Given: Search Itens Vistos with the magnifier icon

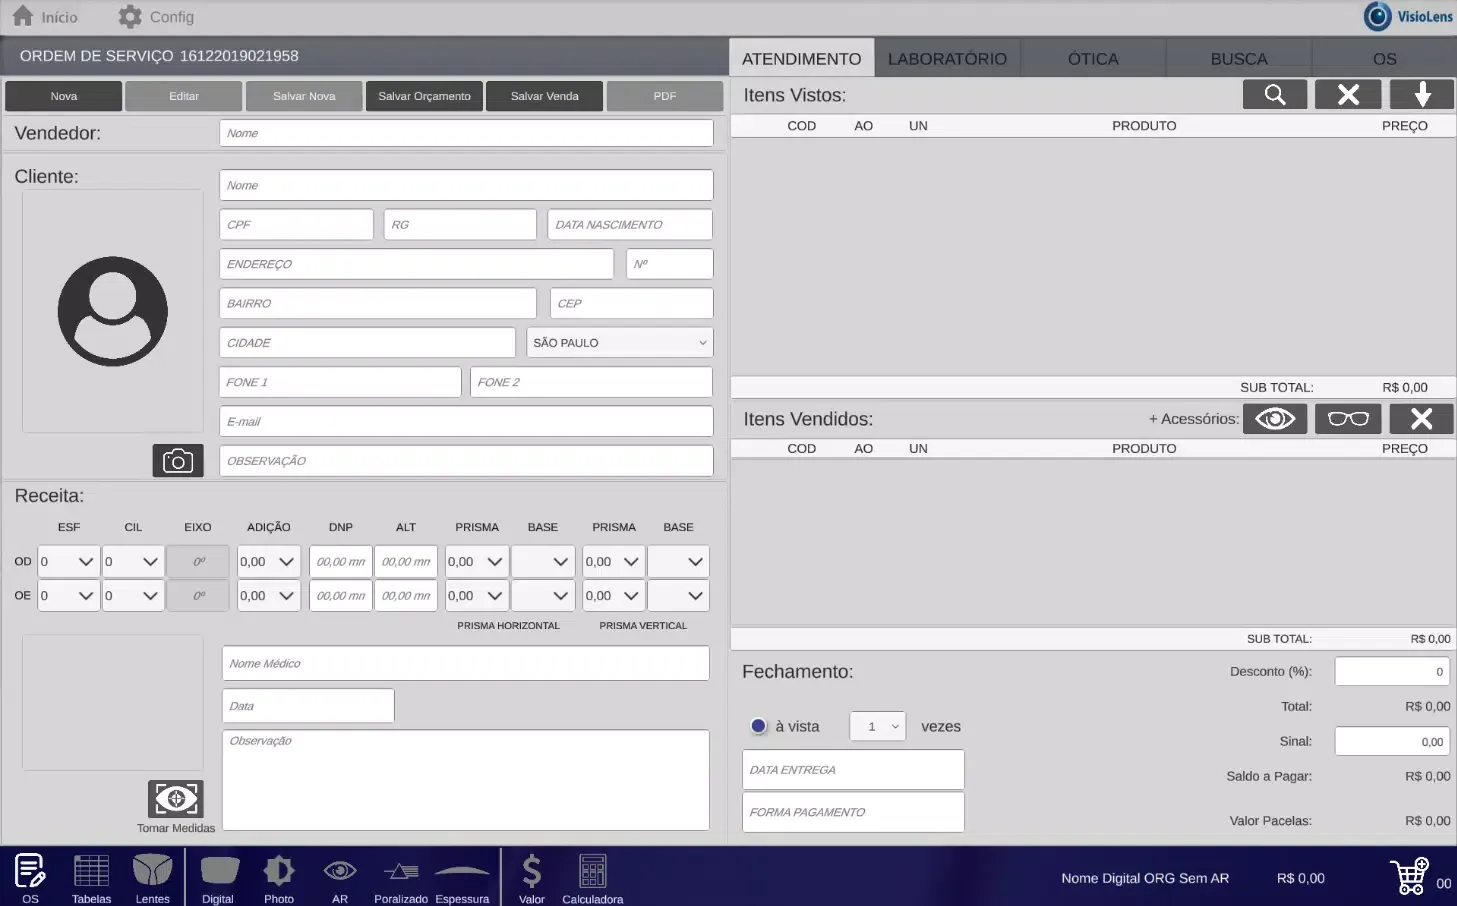Looking at the screenshot, I should coord(1274,94).
